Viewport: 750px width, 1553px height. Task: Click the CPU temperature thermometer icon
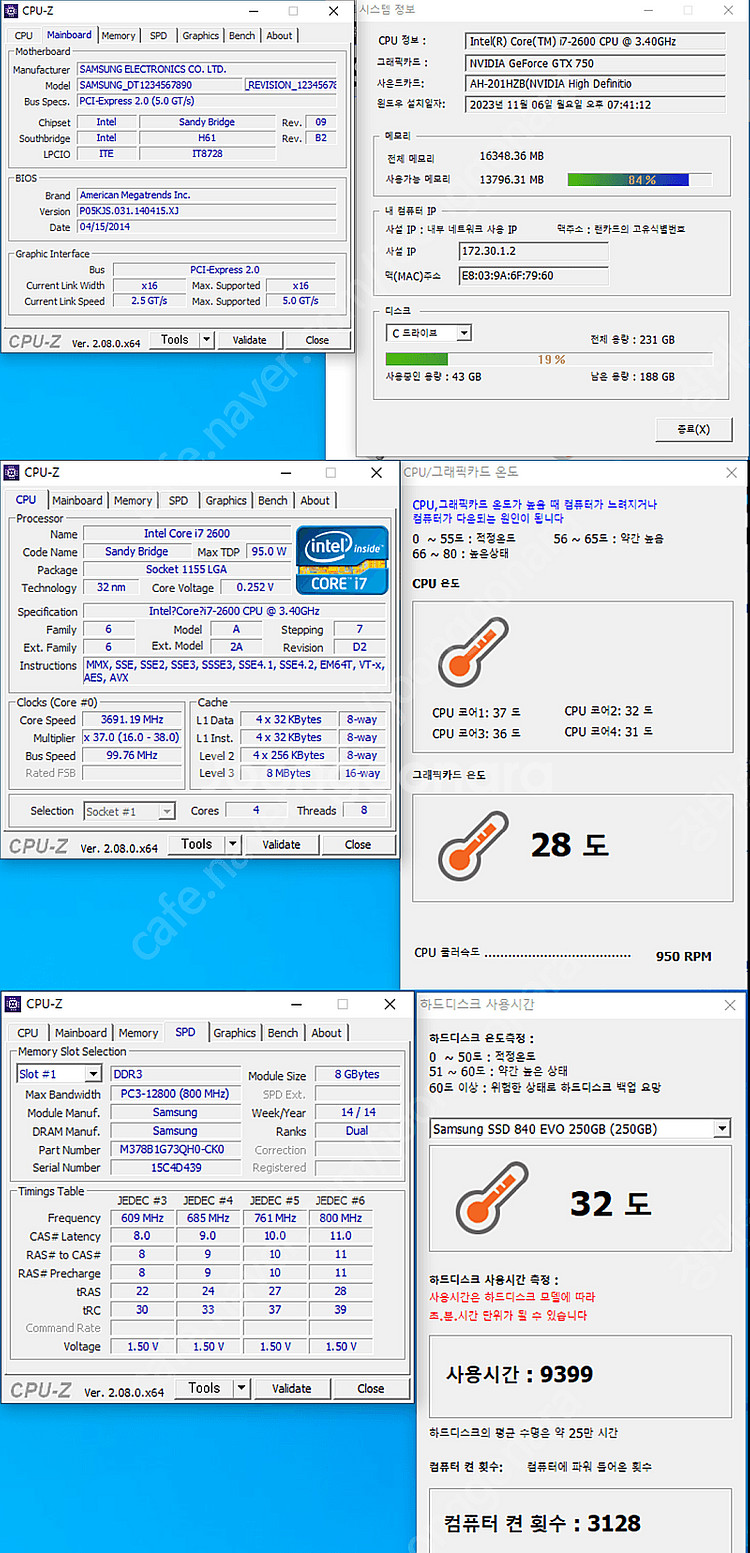pyautogui.click(x=473, y=650)
